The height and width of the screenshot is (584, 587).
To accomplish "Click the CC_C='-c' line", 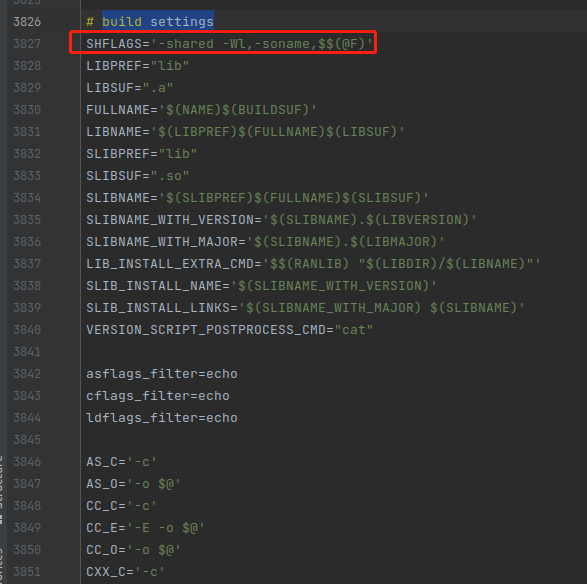I will 121,506.
